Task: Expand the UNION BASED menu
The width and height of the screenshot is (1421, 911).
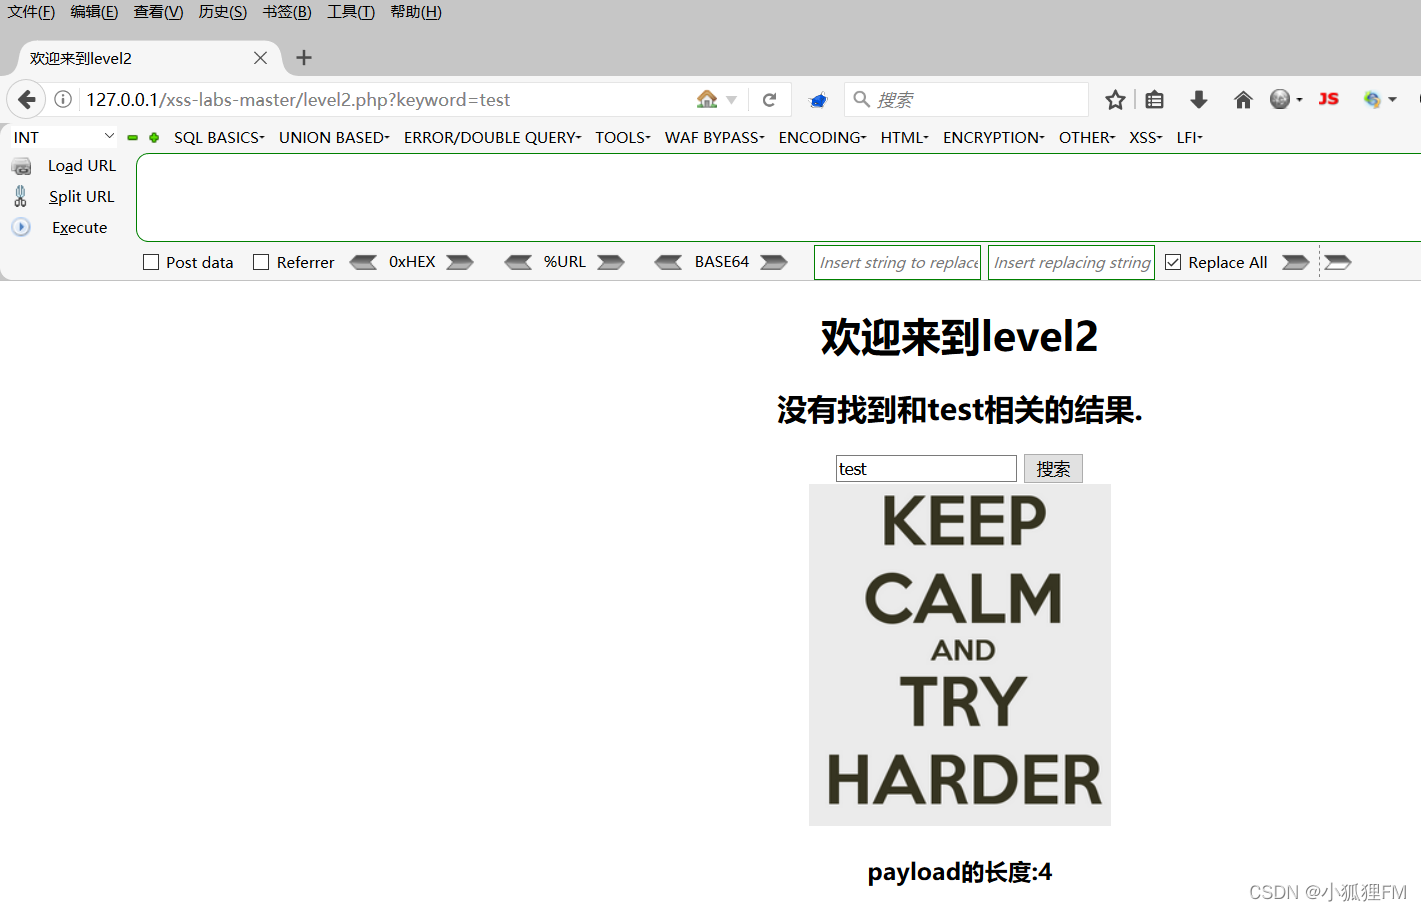Action: (x=334, y=138)
